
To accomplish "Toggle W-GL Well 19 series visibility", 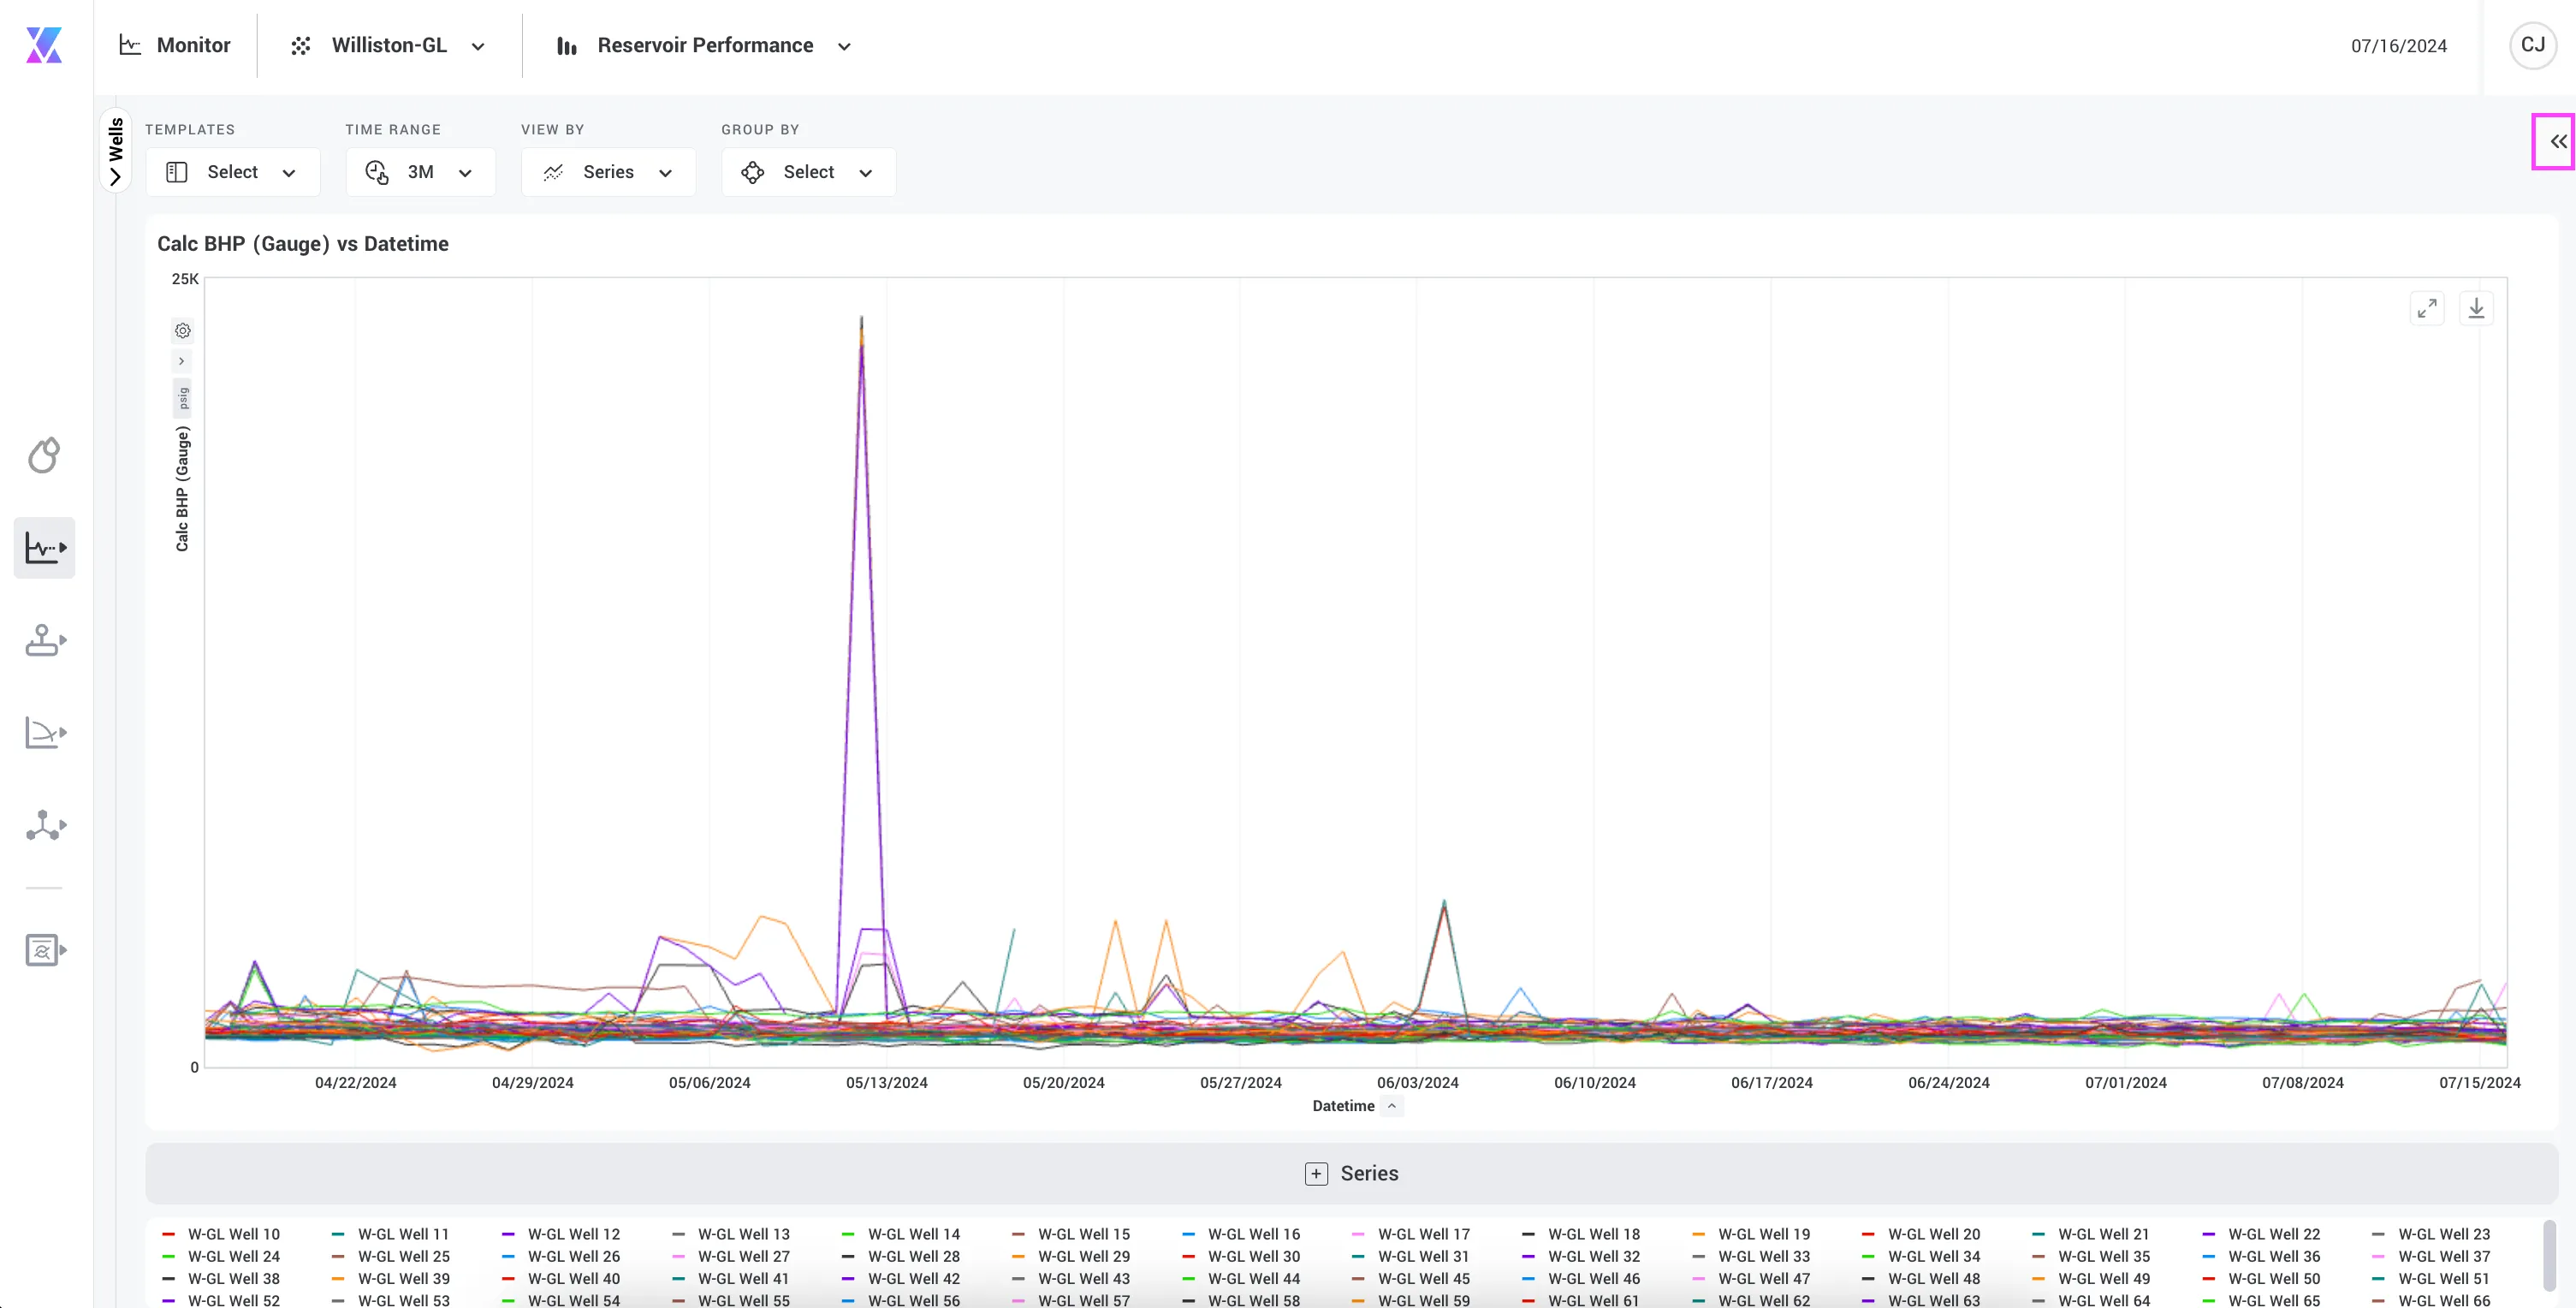I will [1751, 1234].
